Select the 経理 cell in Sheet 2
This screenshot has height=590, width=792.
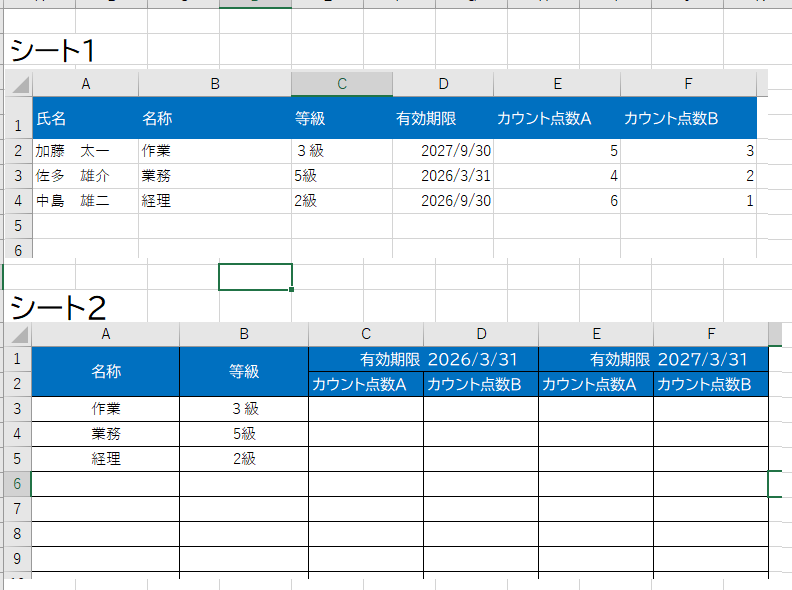106,459
